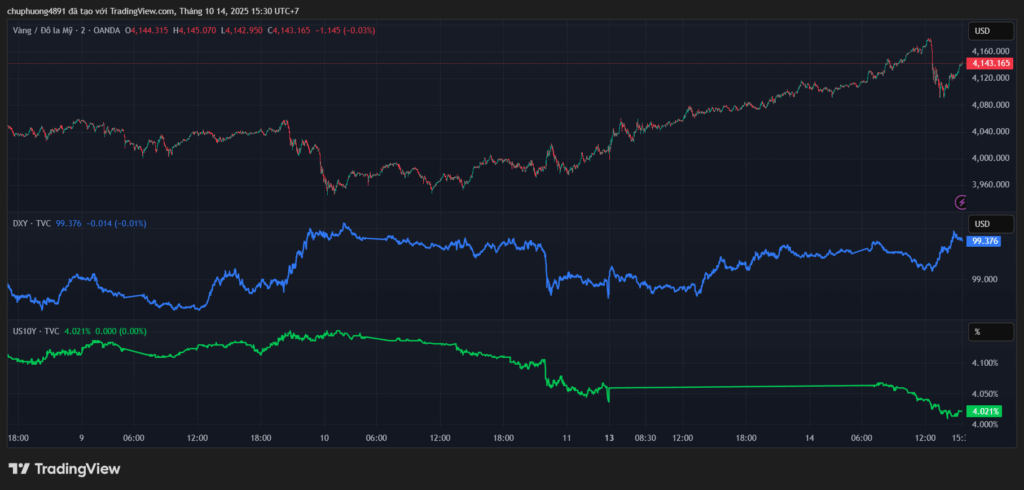Click the red 4,143.165 current price label

[988, 63]
